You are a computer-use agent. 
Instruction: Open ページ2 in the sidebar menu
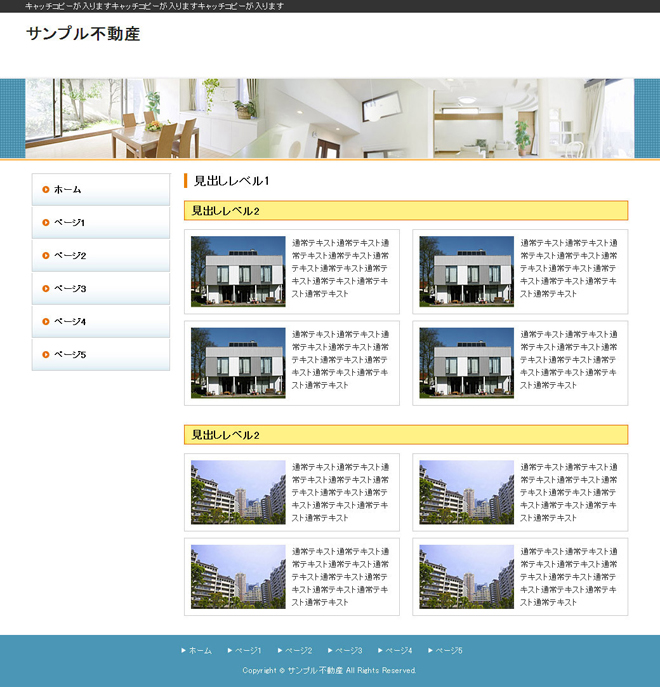point(101,255)
